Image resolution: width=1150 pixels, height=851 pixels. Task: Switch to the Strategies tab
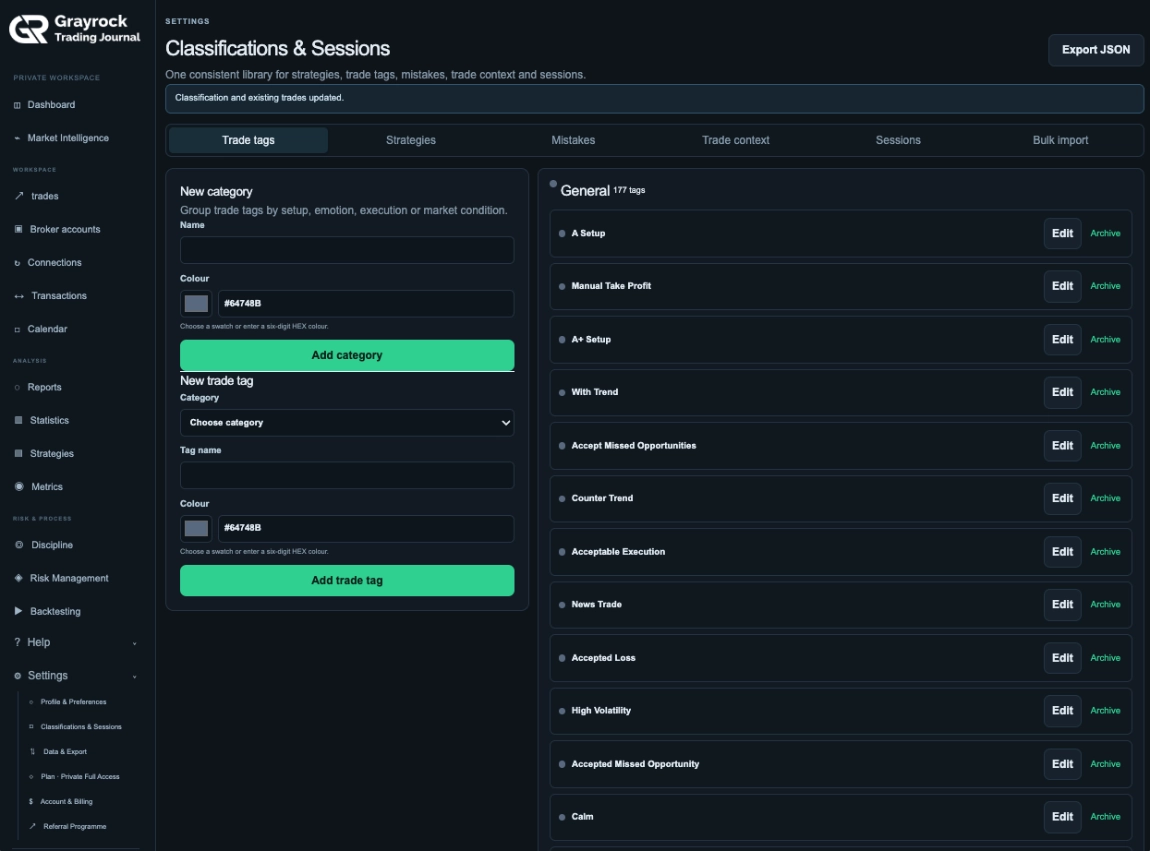point(411,140)
